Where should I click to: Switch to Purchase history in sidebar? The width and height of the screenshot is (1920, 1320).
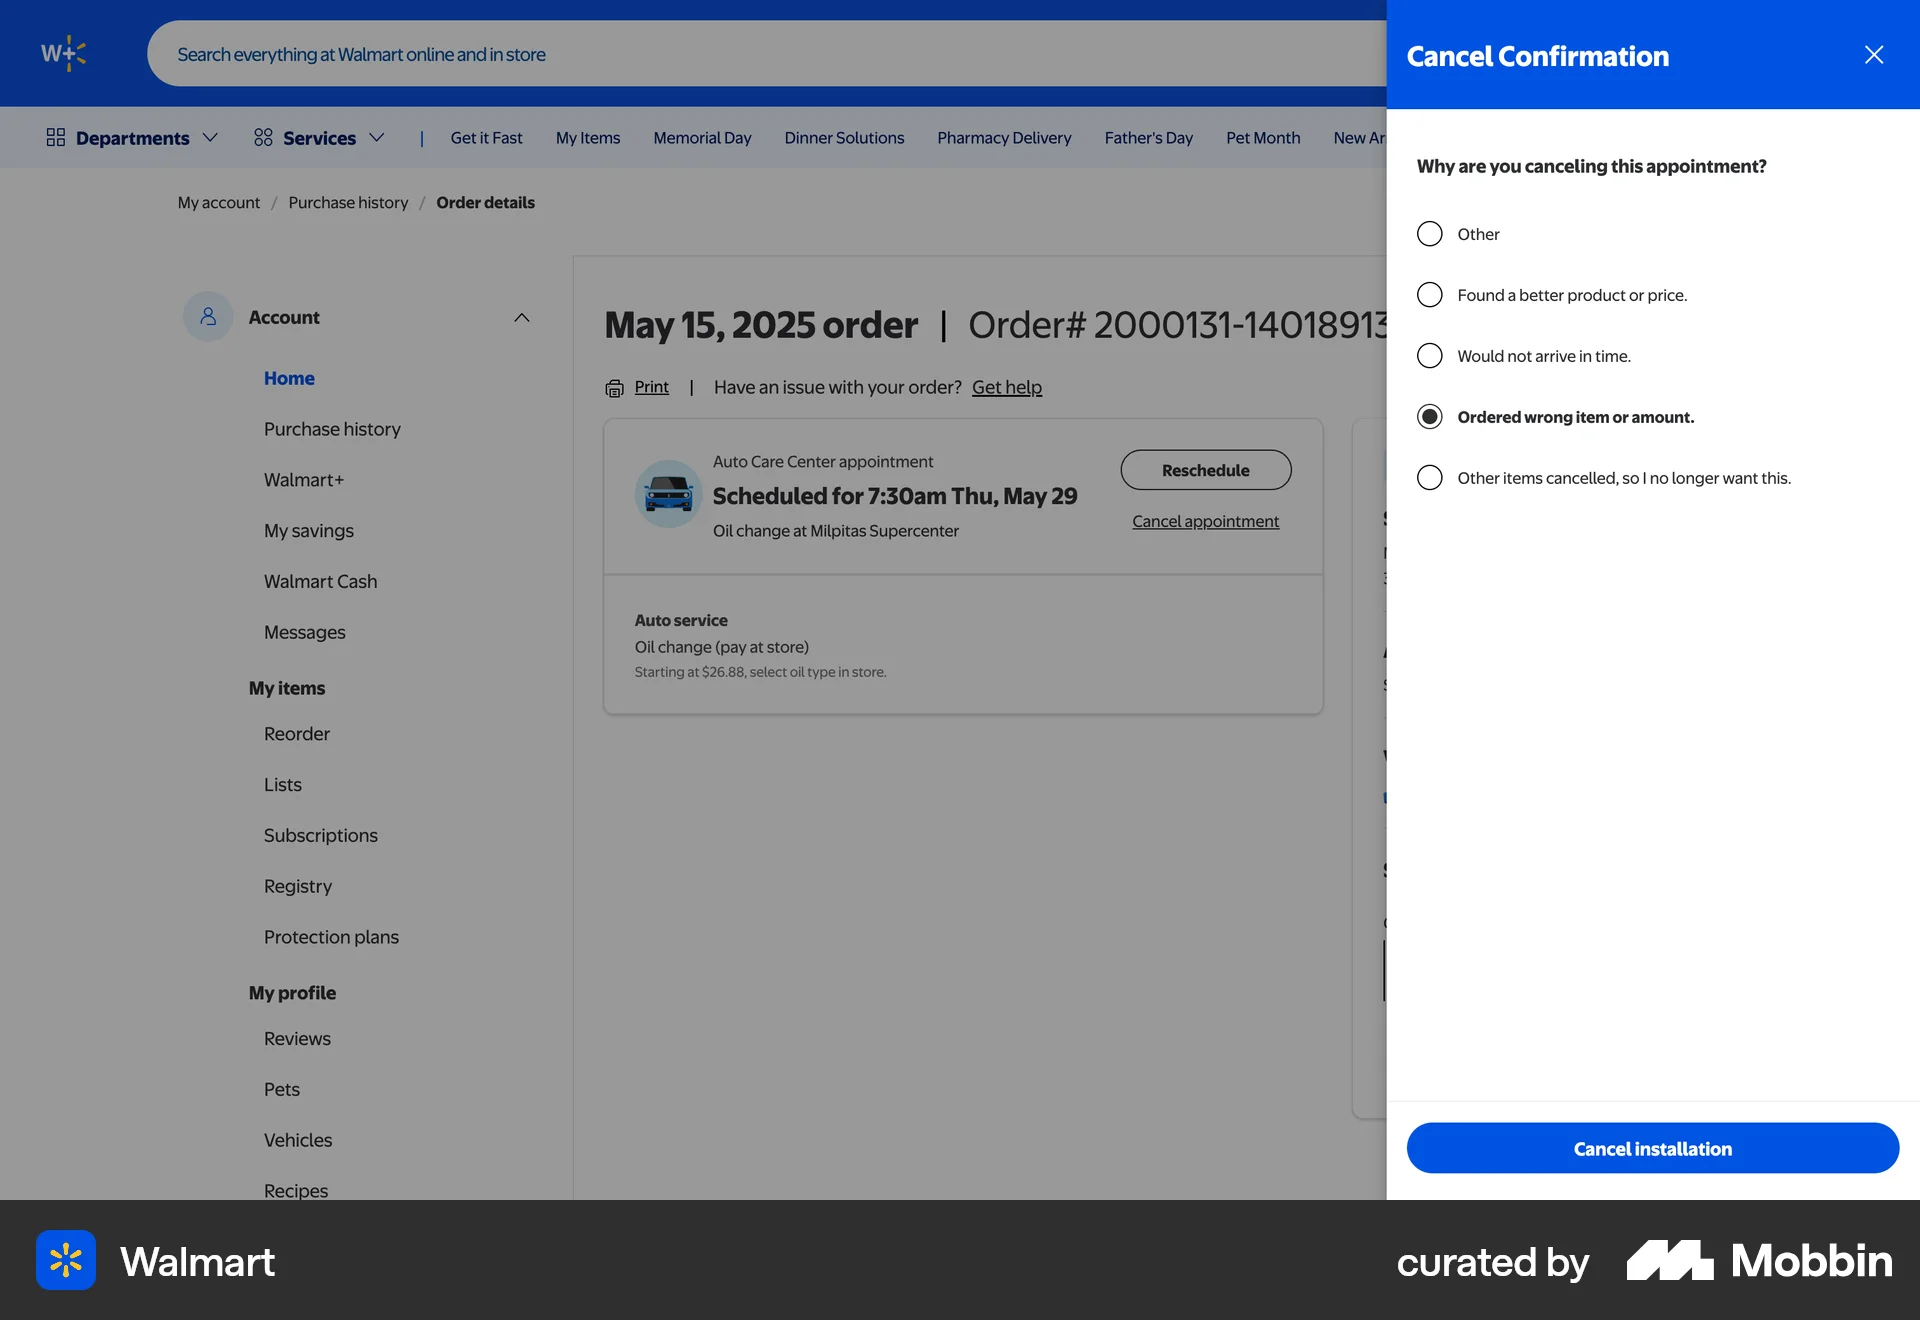[332, 428]
